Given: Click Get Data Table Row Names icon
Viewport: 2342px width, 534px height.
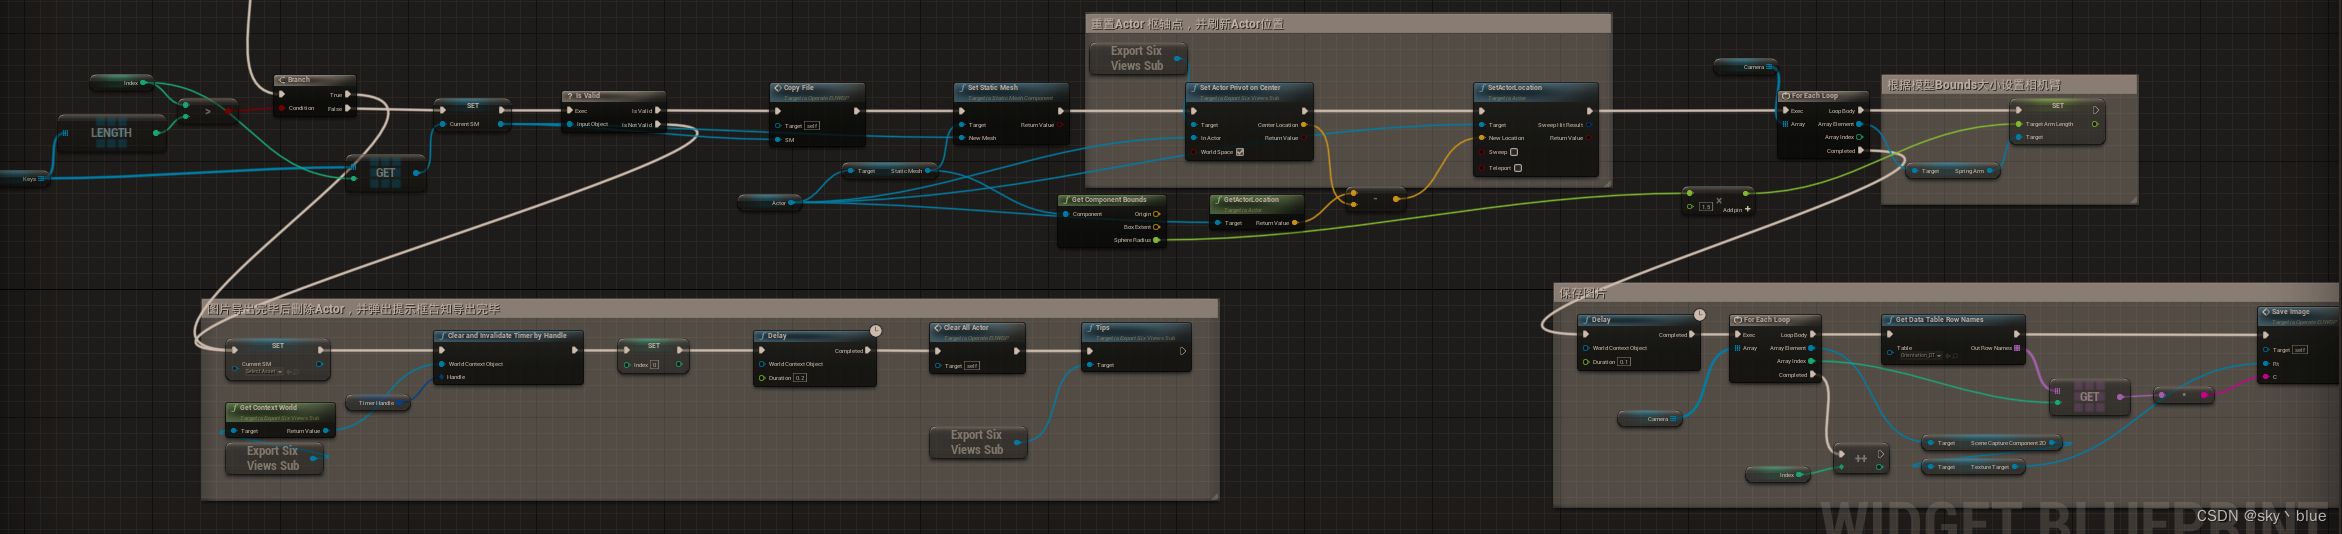Looking at the screenshot, I should [1890, 320].
